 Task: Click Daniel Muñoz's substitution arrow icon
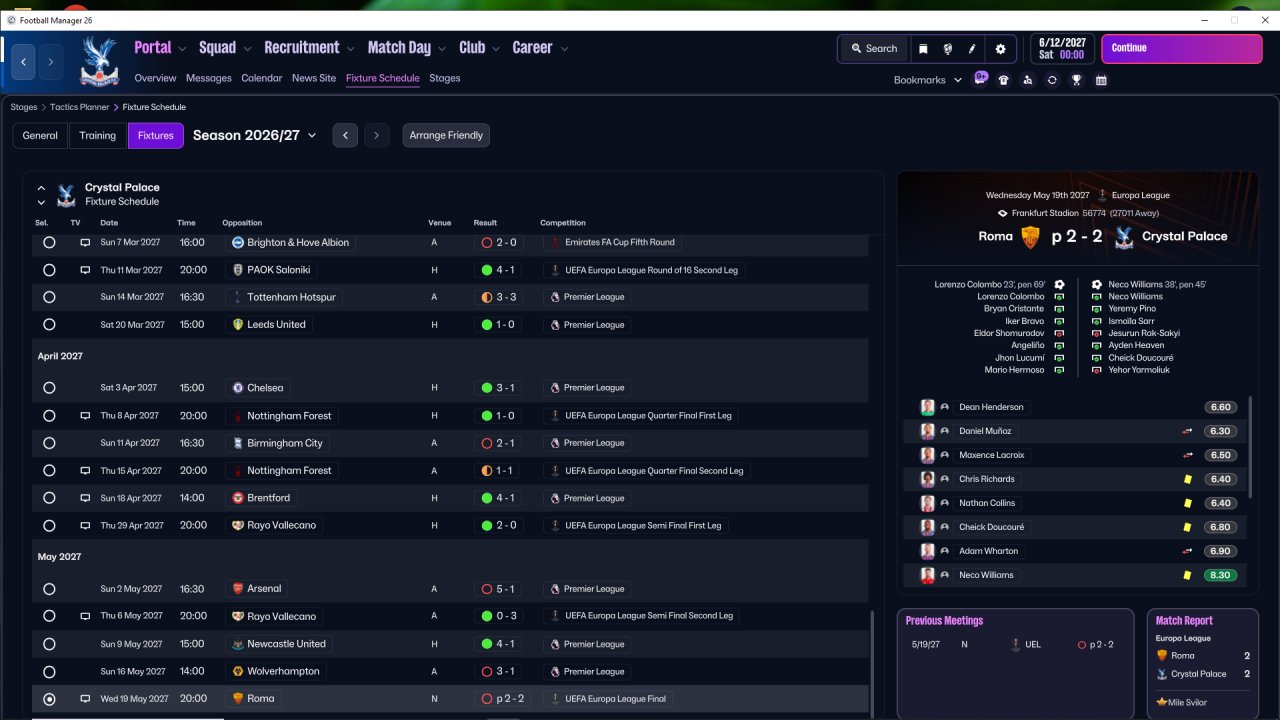coord(1187,431)
